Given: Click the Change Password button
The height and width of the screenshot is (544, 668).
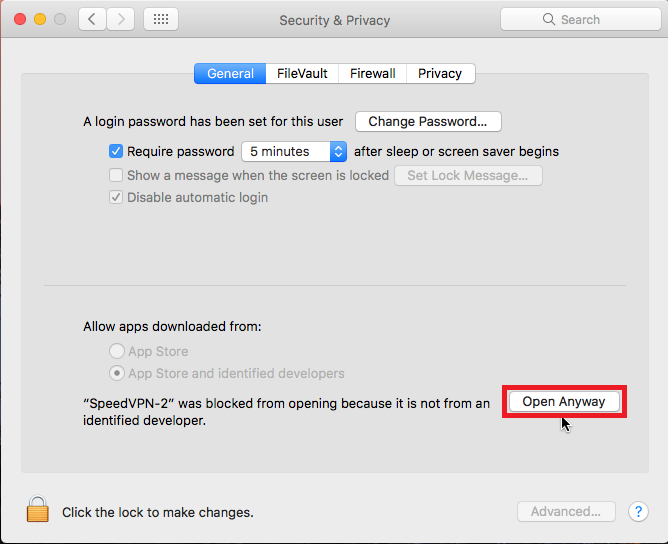Looking at the screenshot, I should point(428,122).
